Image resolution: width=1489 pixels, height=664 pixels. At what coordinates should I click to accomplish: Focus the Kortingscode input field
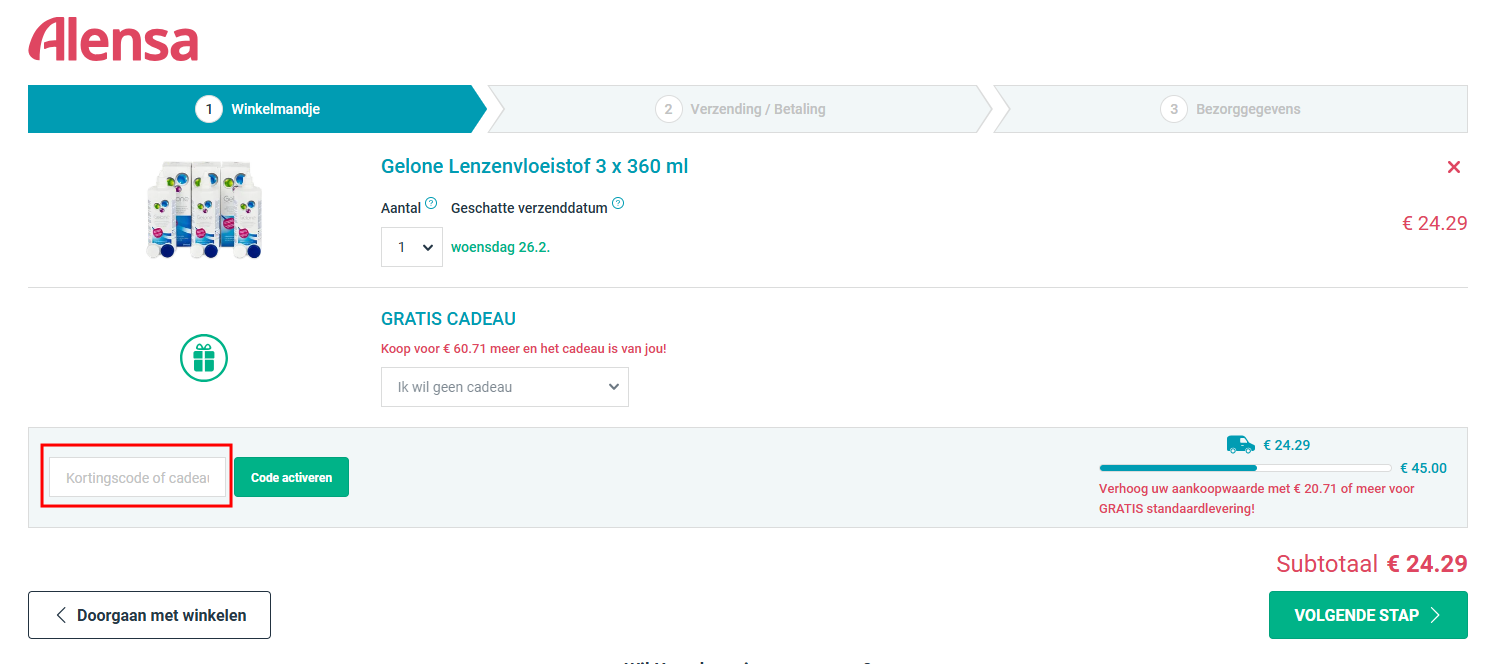(x=138, y=477)
